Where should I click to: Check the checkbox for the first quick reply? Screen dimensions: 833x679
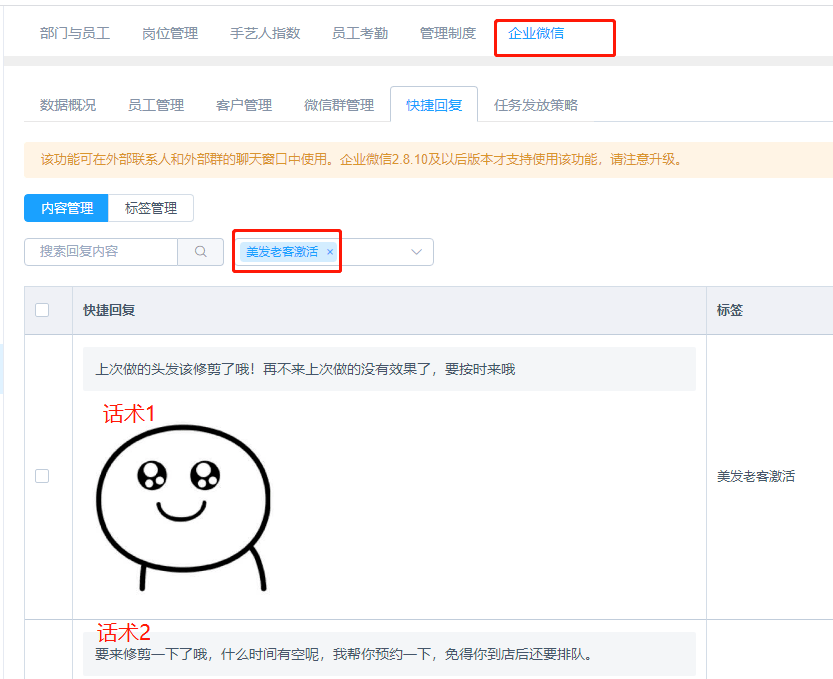(x=42, y=476)
